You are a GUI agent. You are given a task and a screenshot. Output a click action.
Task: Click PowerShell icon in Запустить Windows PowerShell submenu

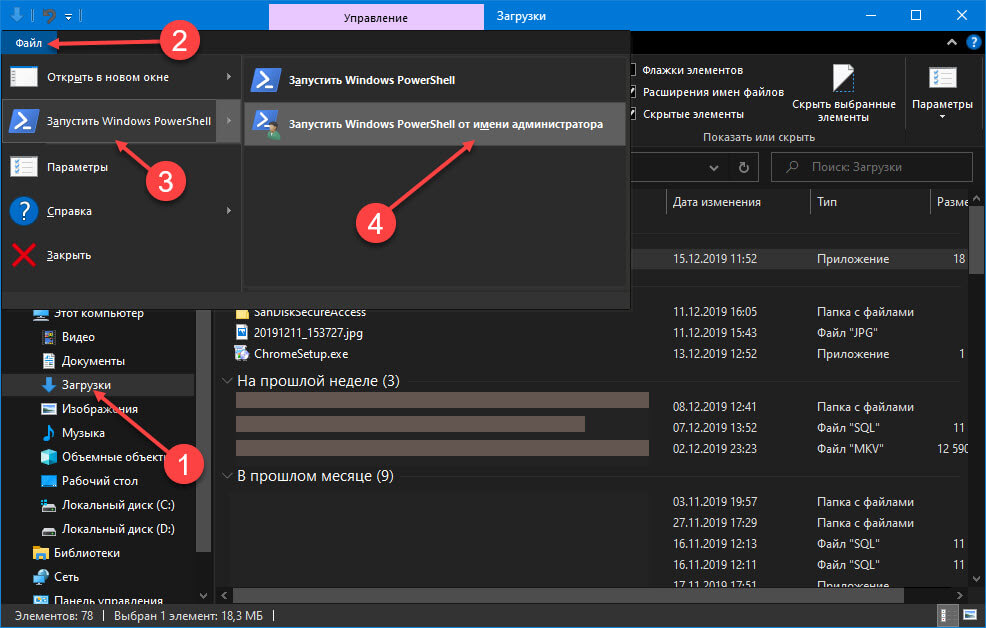click(x=265, y=80)
